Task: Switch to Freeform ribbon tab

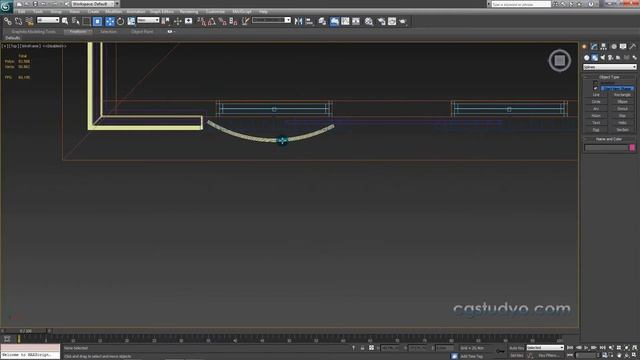Action: [x=78, y=31]
